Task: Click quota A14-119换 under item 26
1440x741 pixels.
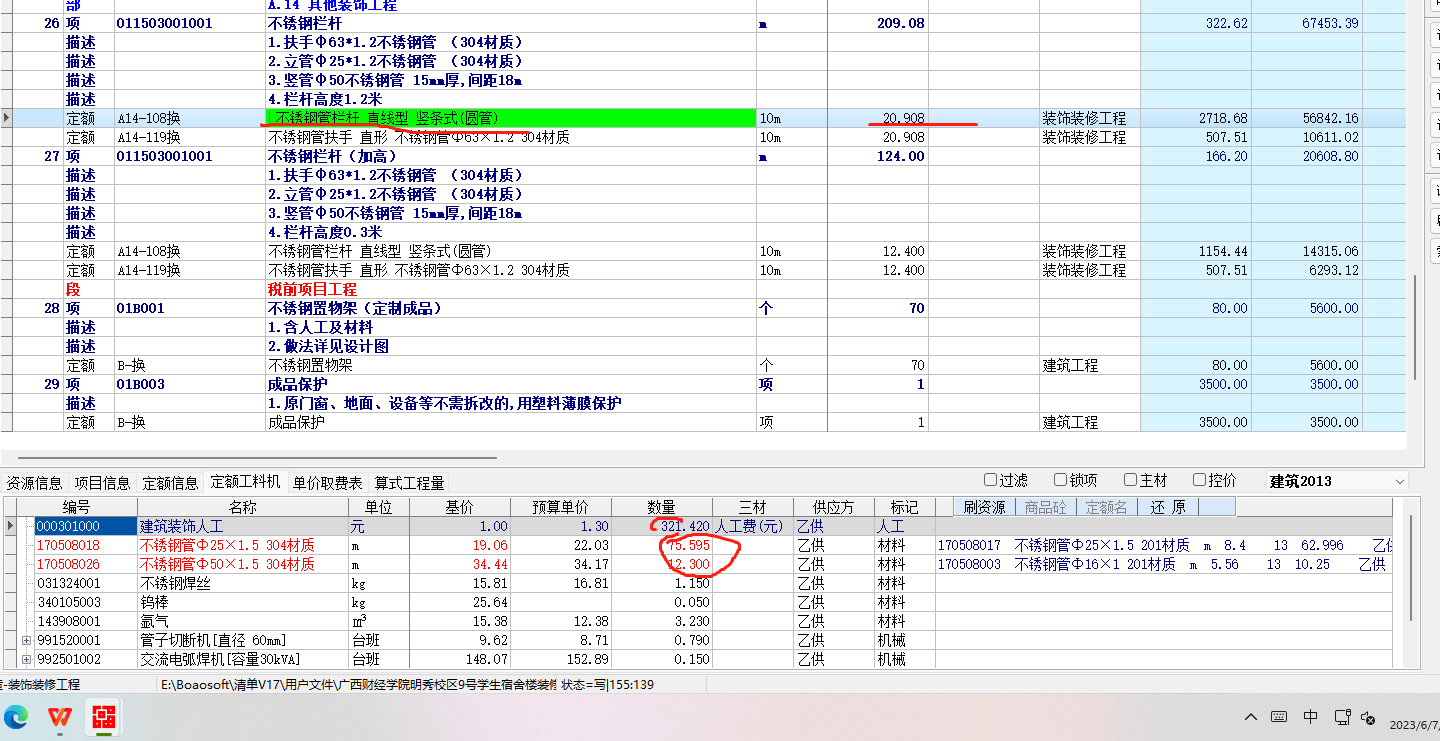Action: (x=149, y=137)
